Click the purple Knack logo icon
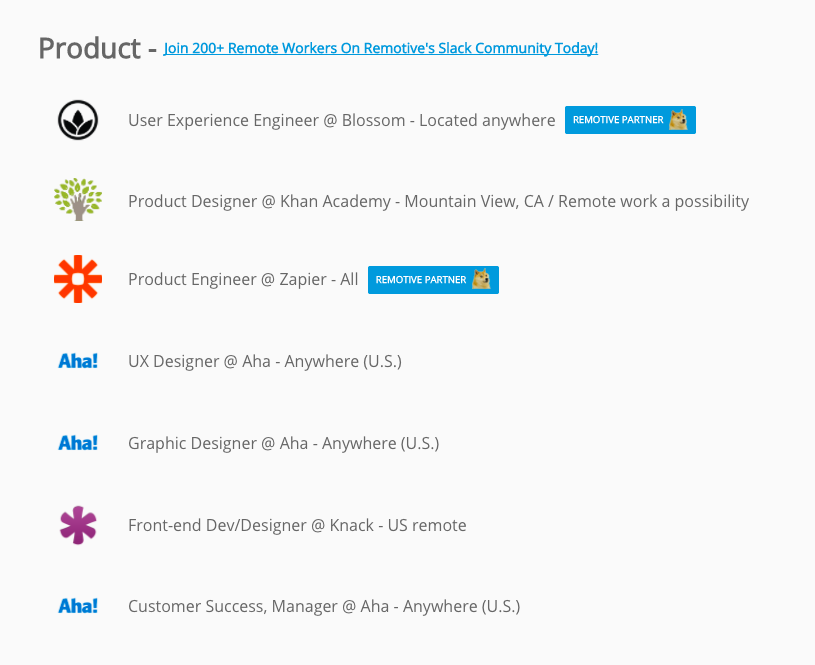The height and width of the screenshot is (665, 815). (x=78, y=525)
